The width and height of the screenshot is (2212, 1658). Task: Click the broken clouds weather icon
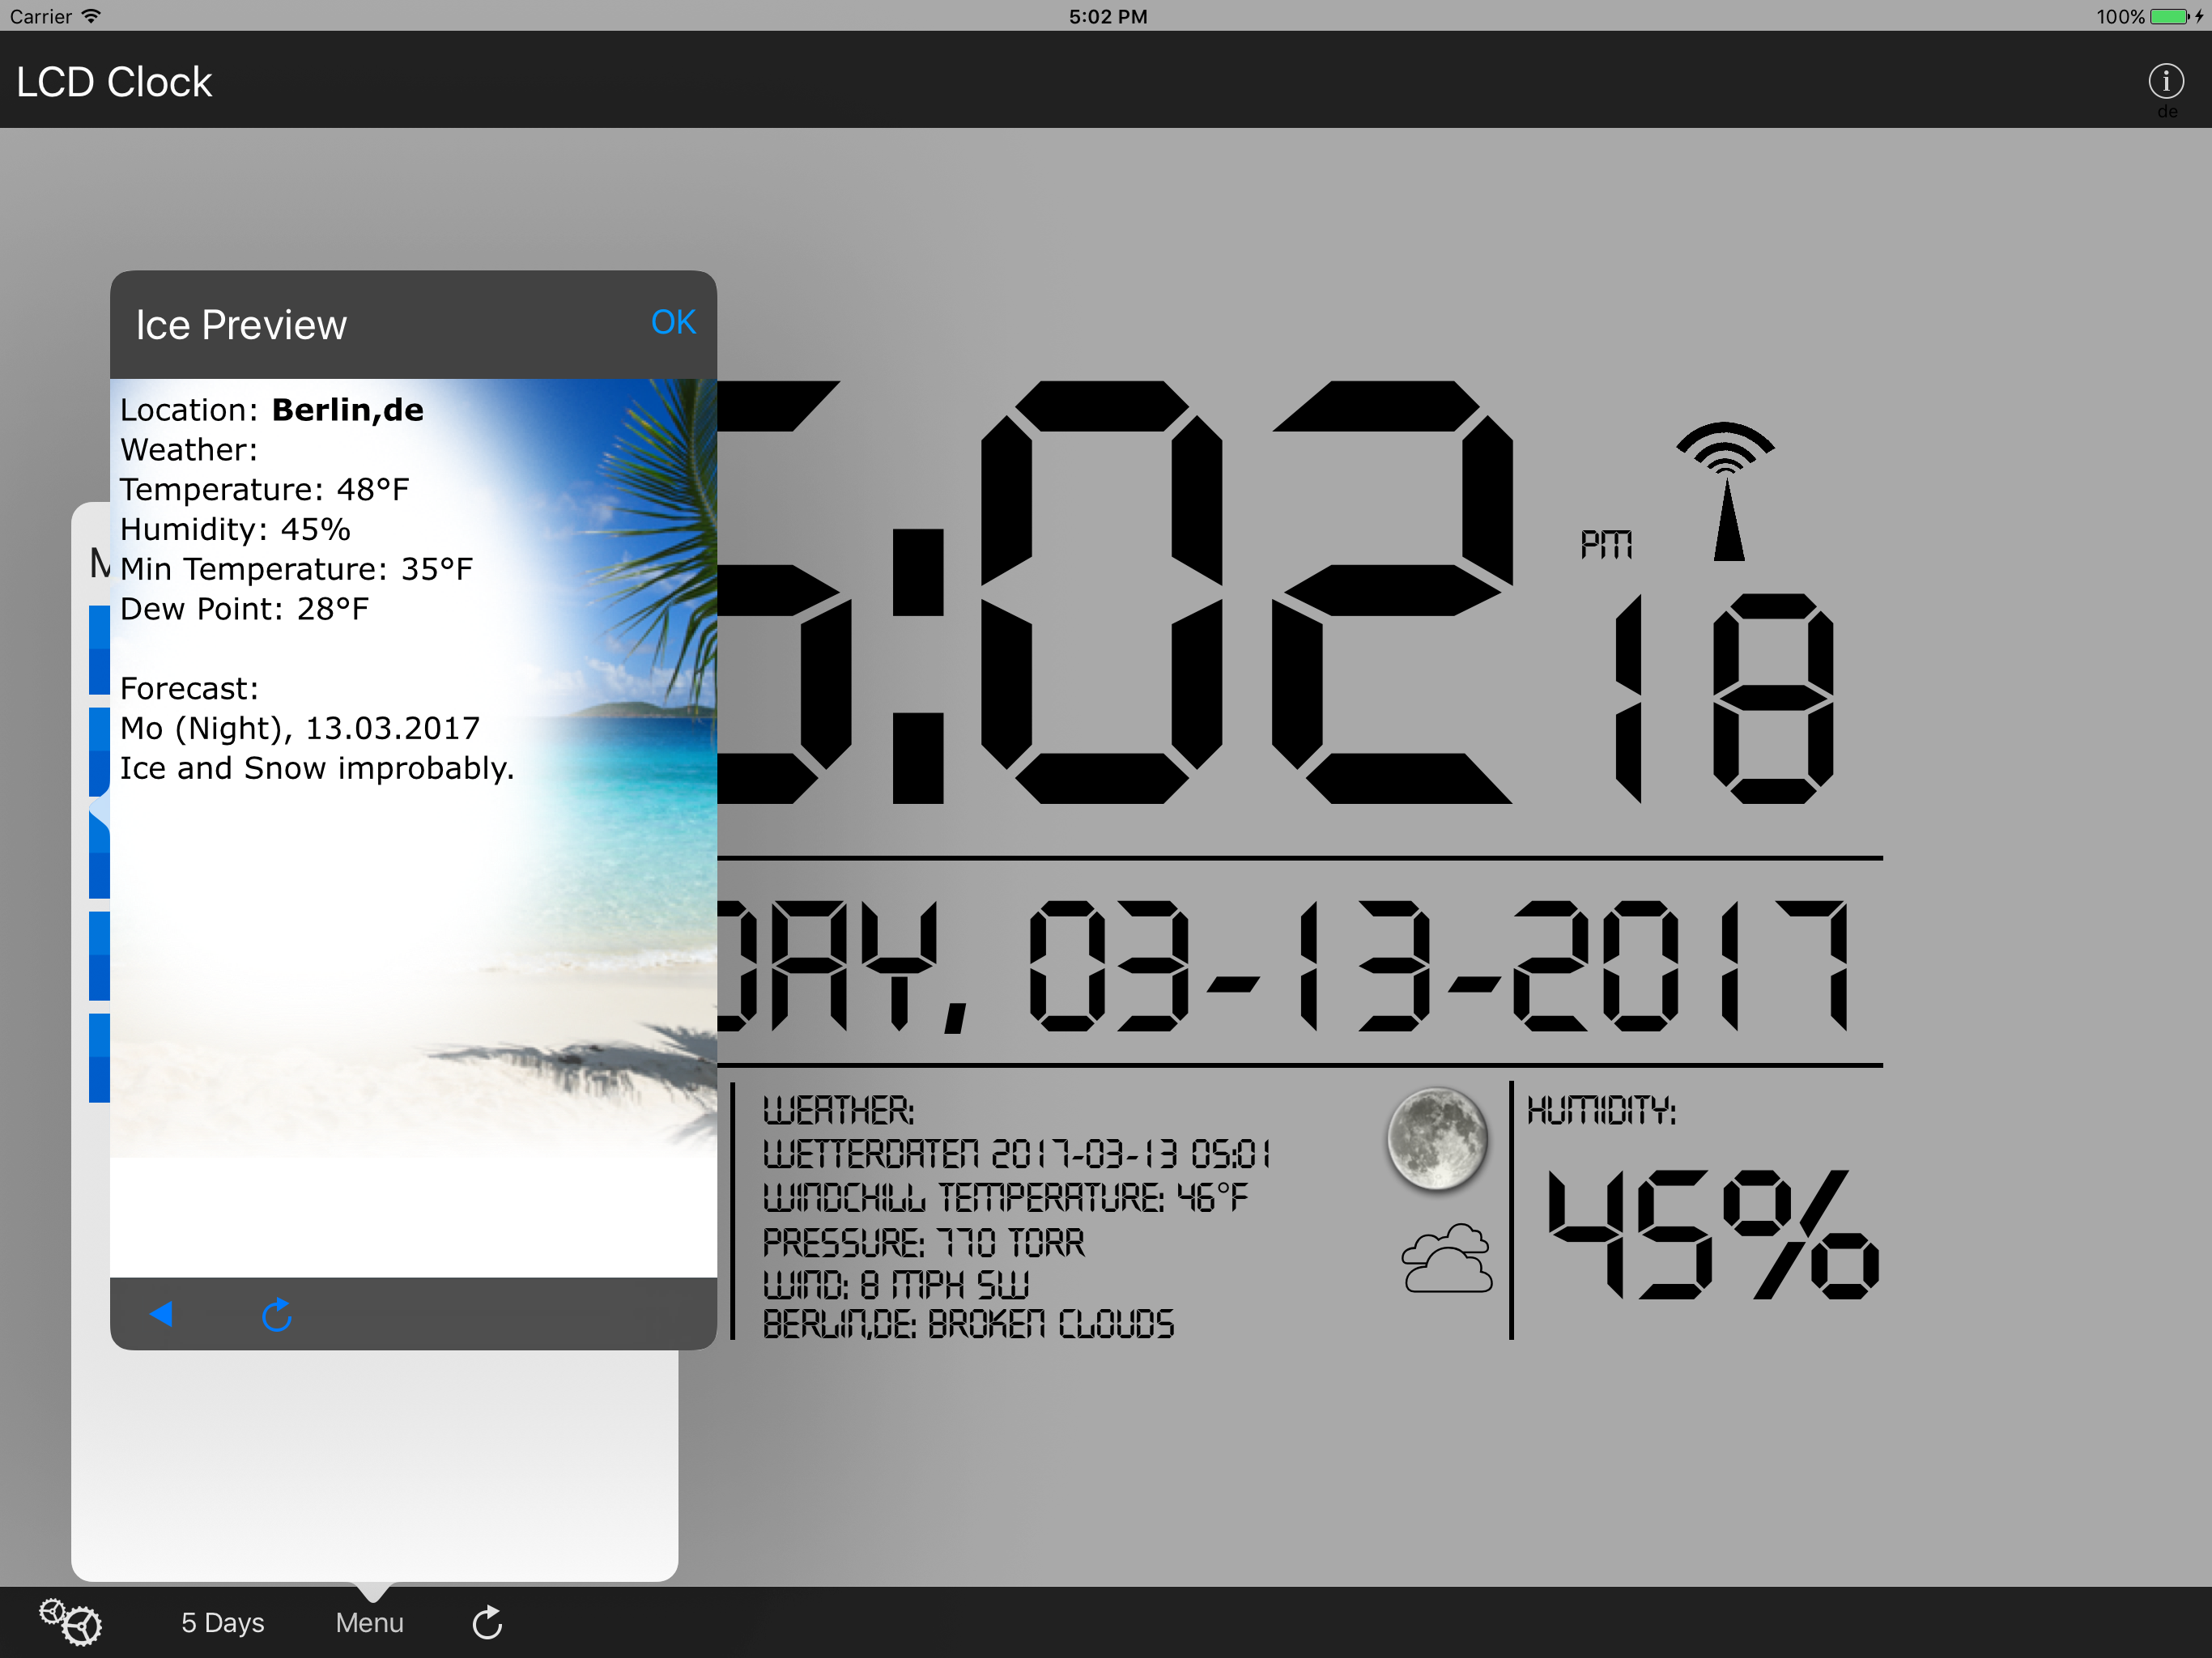point(1447,1258)
